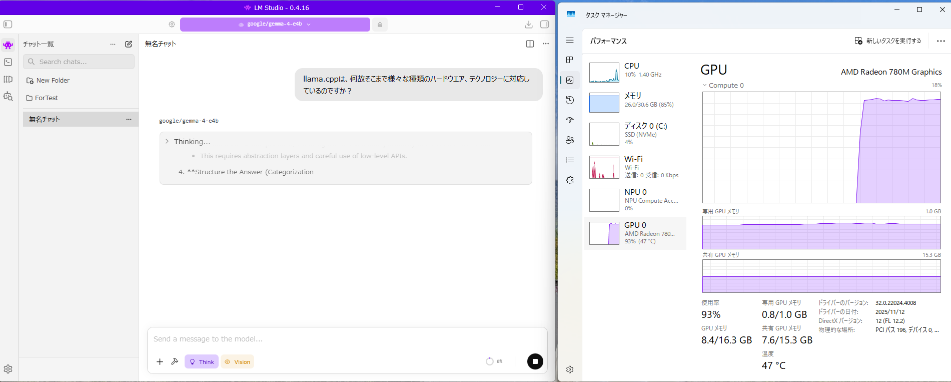
Task: Open the developer terminal sidebar icon
Action: click(8, 62)
